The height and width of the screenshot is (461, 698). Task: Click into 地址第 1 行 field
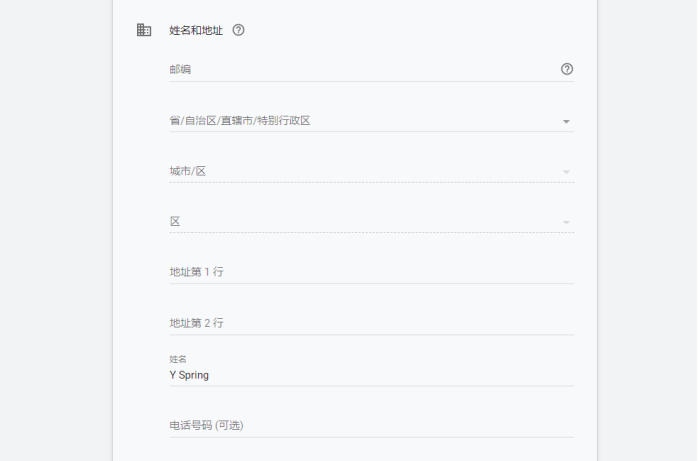[370, 272]
